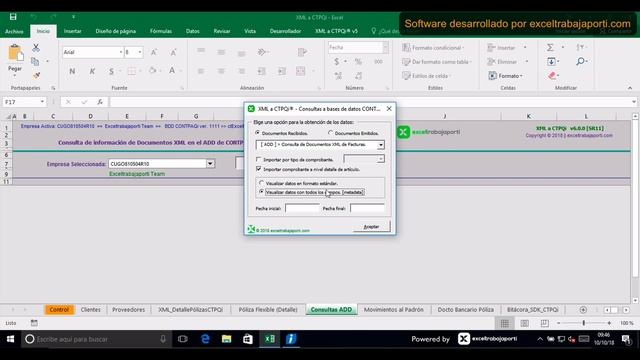640x360 pixels.
Task: Open the Empresa Seleccionada dropdown
Action: click(x=210, y=164)
